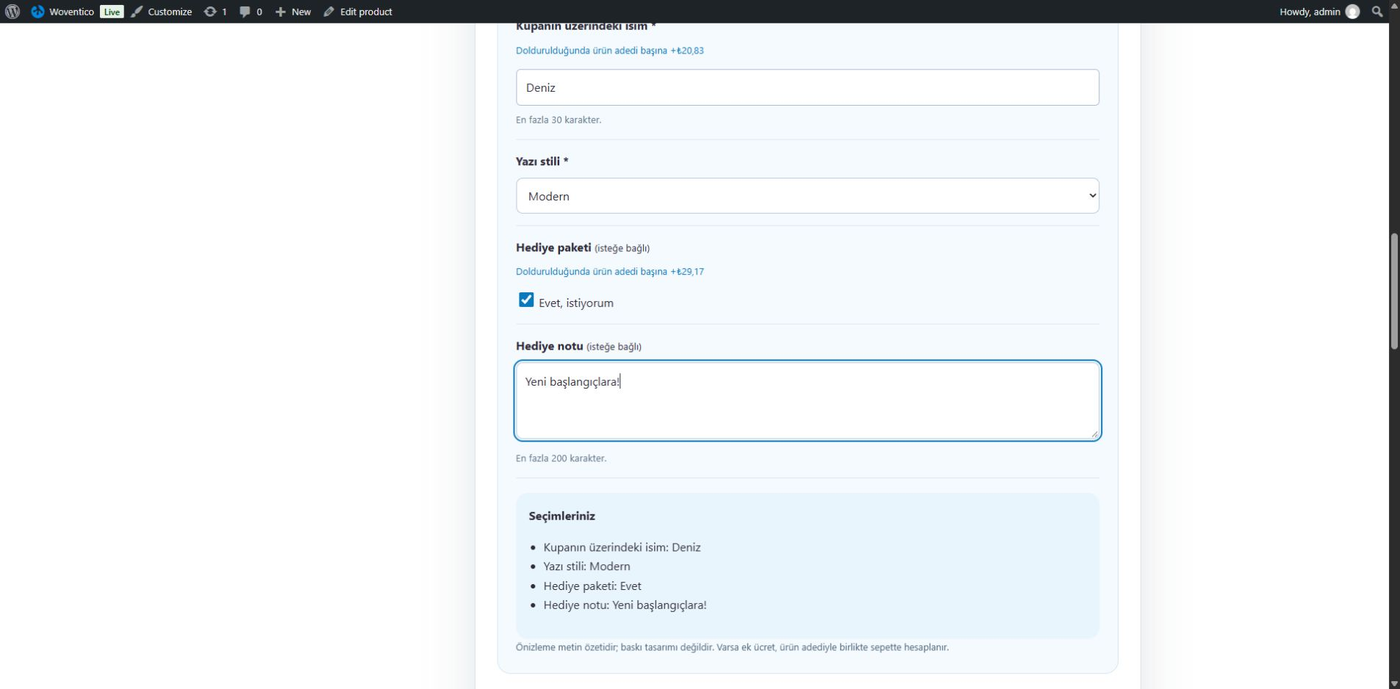Click summary row 'Kupanın üzerindeki isim: Deniz'
The height and width of the screenshot is (689, 1400).
coord(622,547)
